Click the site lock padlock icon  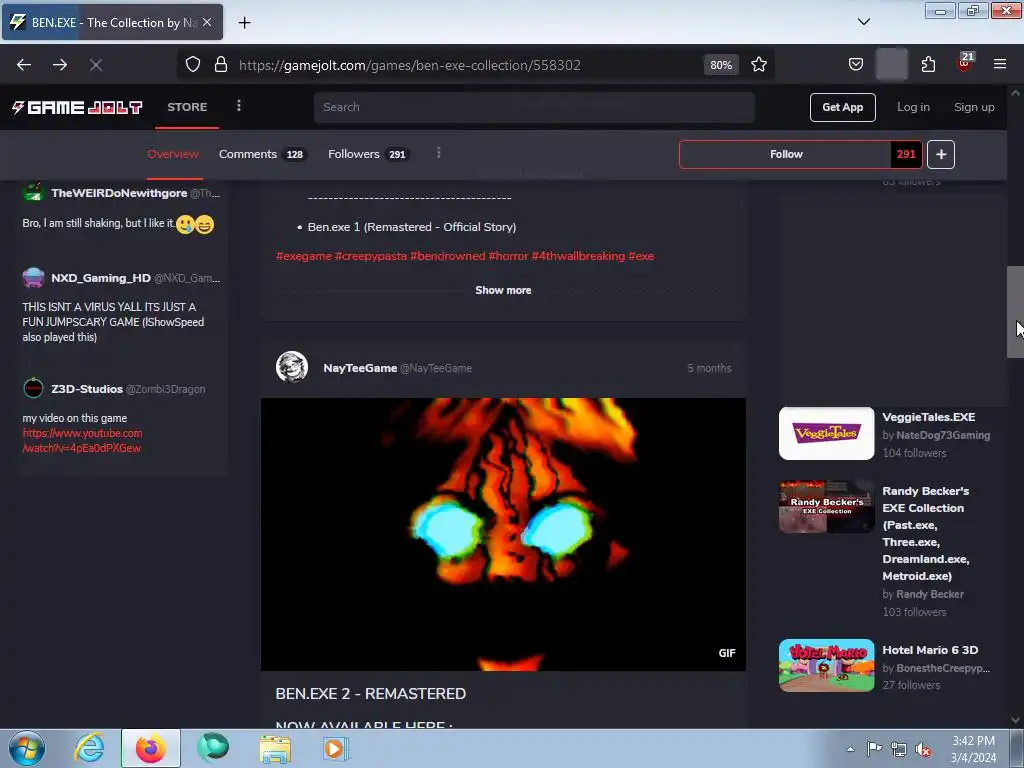(x=221, y=65)
